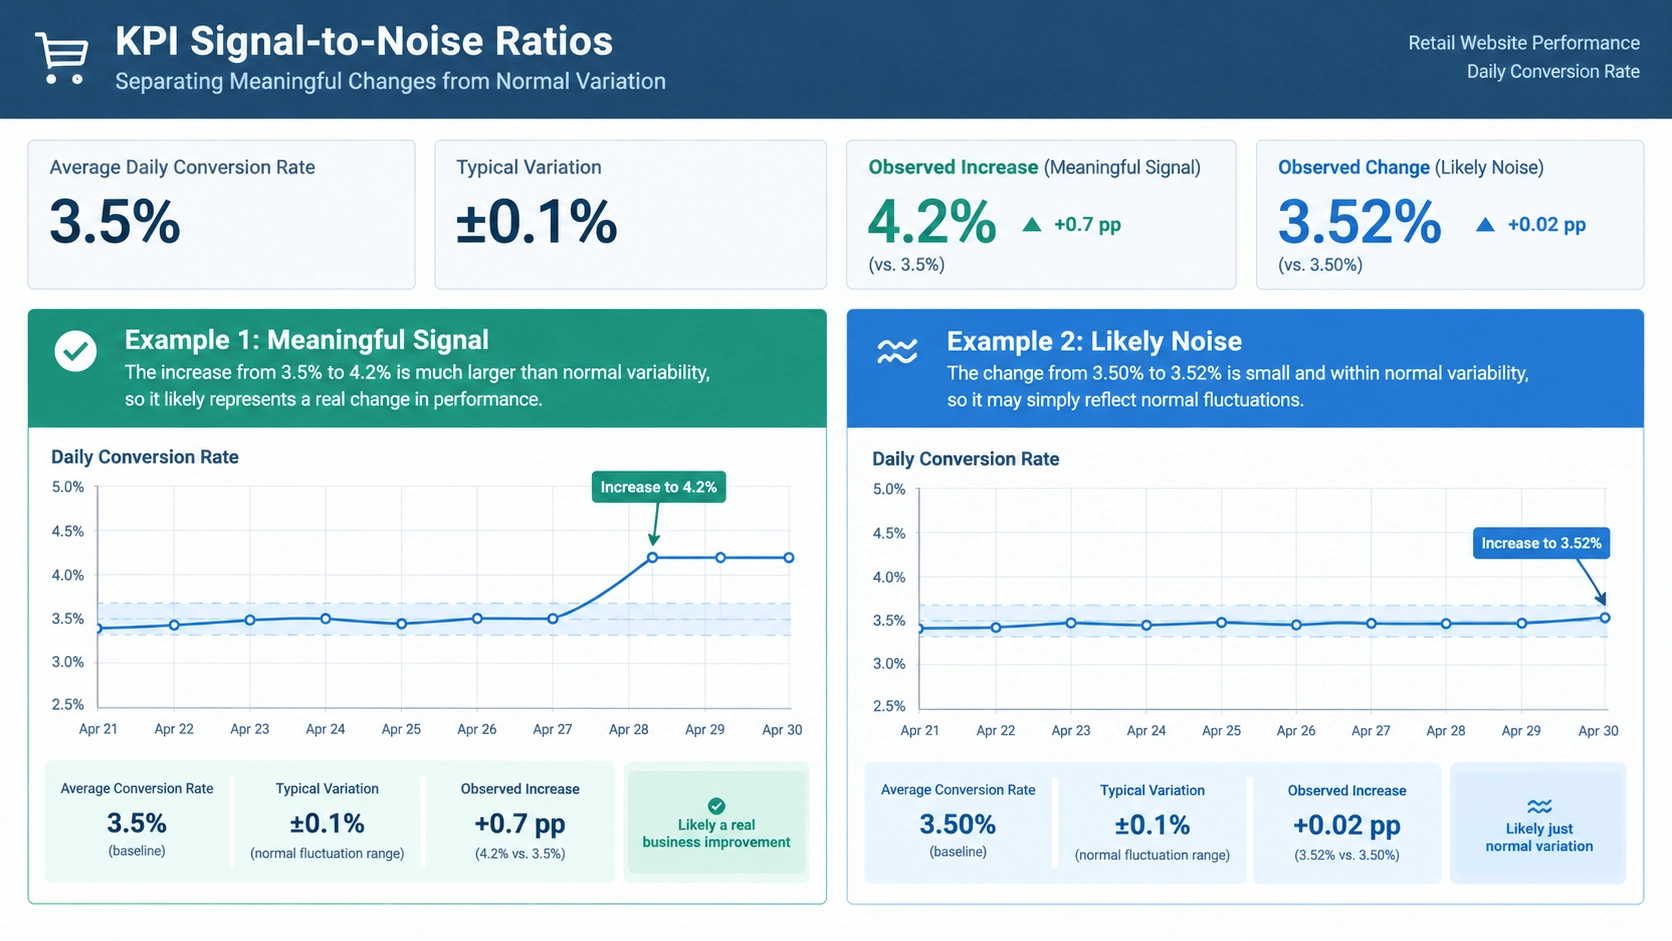The width and height of the screenshot is (1672, 941).
Task: Select the Apr 28 data point in Example 1 chart
Action: 653,557
